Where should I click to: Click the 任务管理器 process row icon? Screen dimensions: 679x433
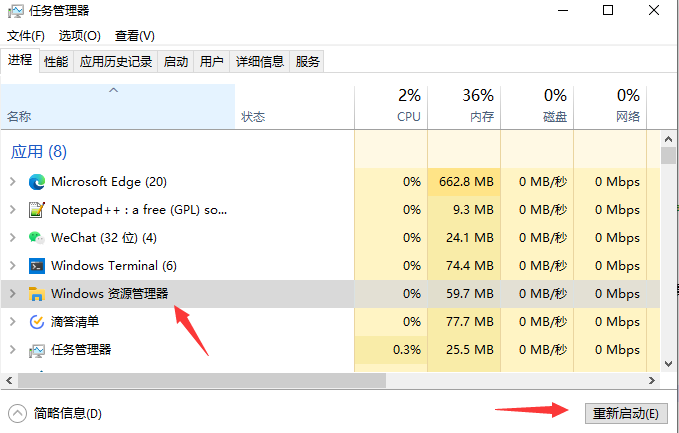37,350
